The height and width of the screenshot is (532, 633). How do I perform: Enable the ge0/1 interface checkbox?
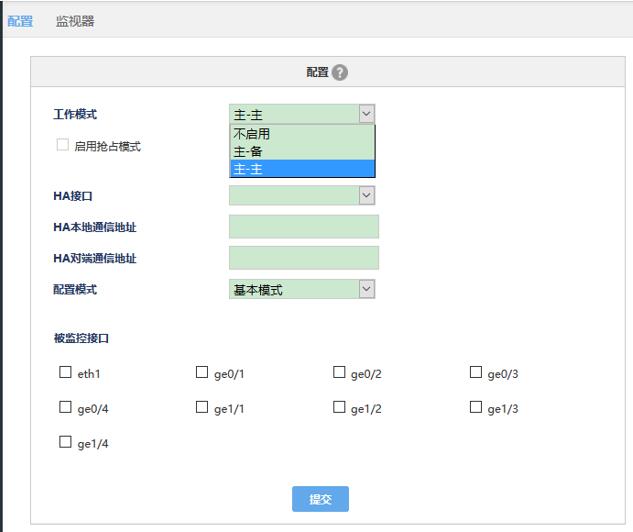pos(202,373)
